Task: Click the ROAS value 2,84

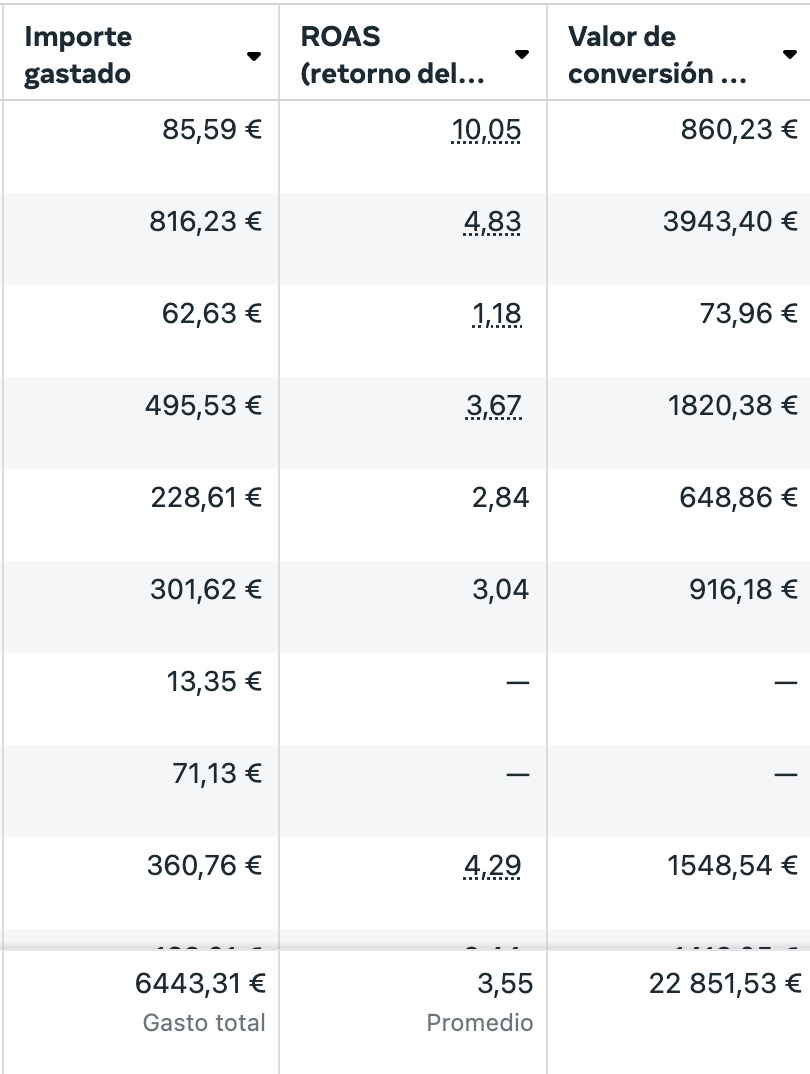Action: click(500, 497)
